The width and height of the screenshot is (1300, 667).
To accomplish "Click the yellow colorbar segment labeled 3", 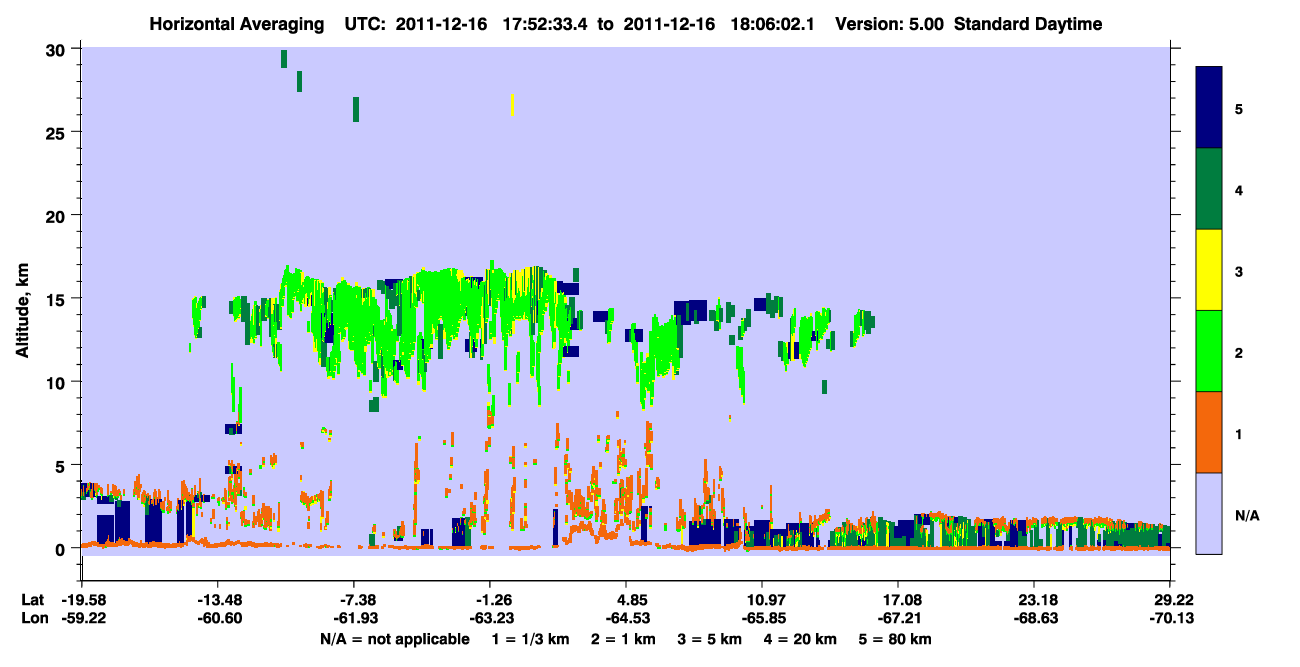I will click(x=1209, y=270).
